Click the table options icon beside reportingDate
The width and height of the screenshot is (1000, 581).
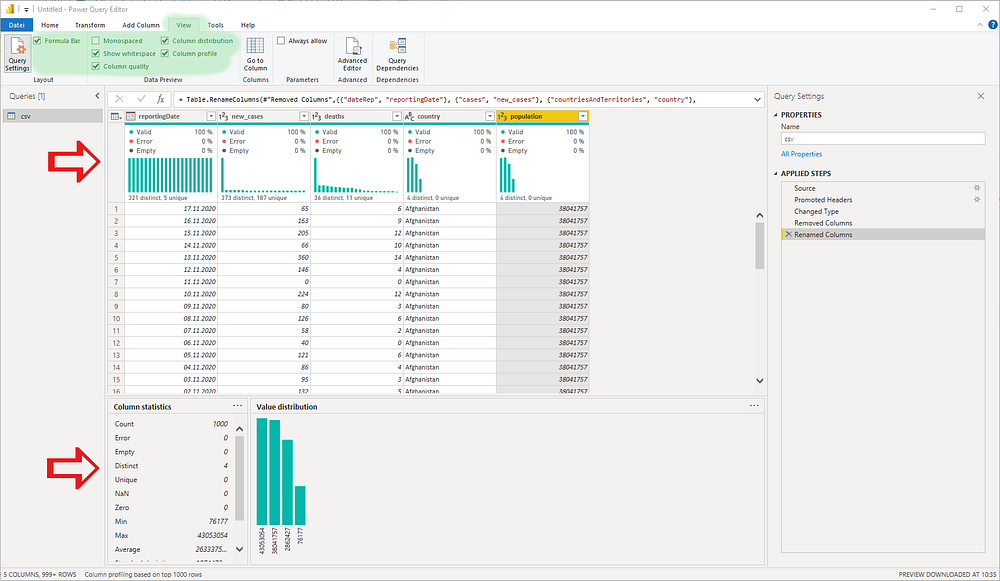point(115,116)
